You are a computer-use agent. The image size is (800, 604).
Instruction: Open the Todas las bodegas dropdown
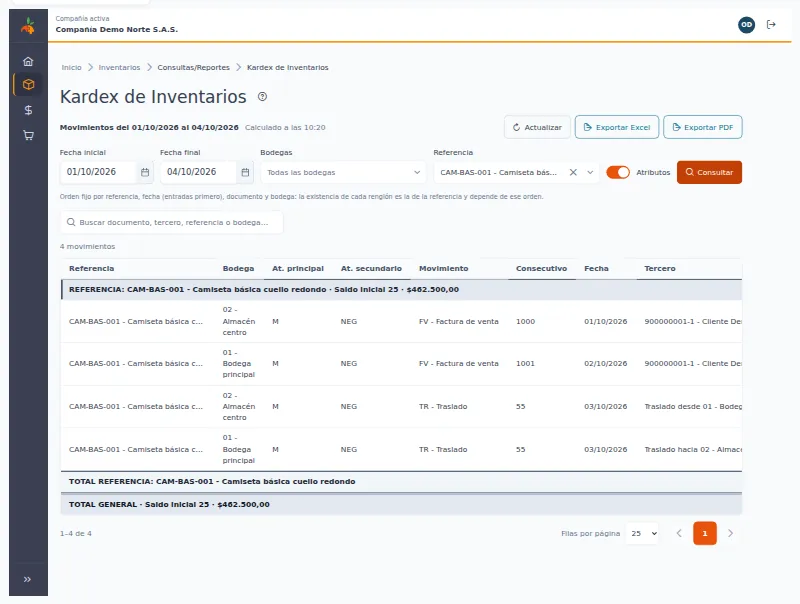point(343,172)
